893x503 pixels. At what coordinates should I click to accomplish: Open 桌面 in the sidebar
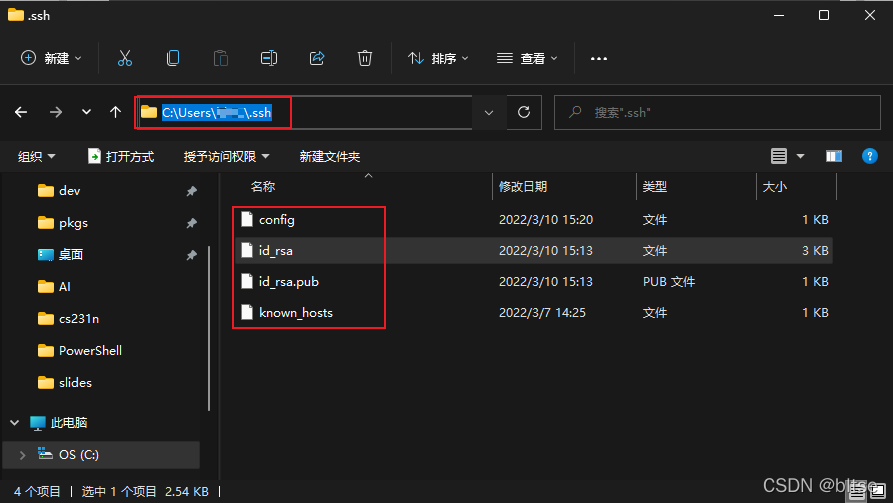[x=71, y=255]
